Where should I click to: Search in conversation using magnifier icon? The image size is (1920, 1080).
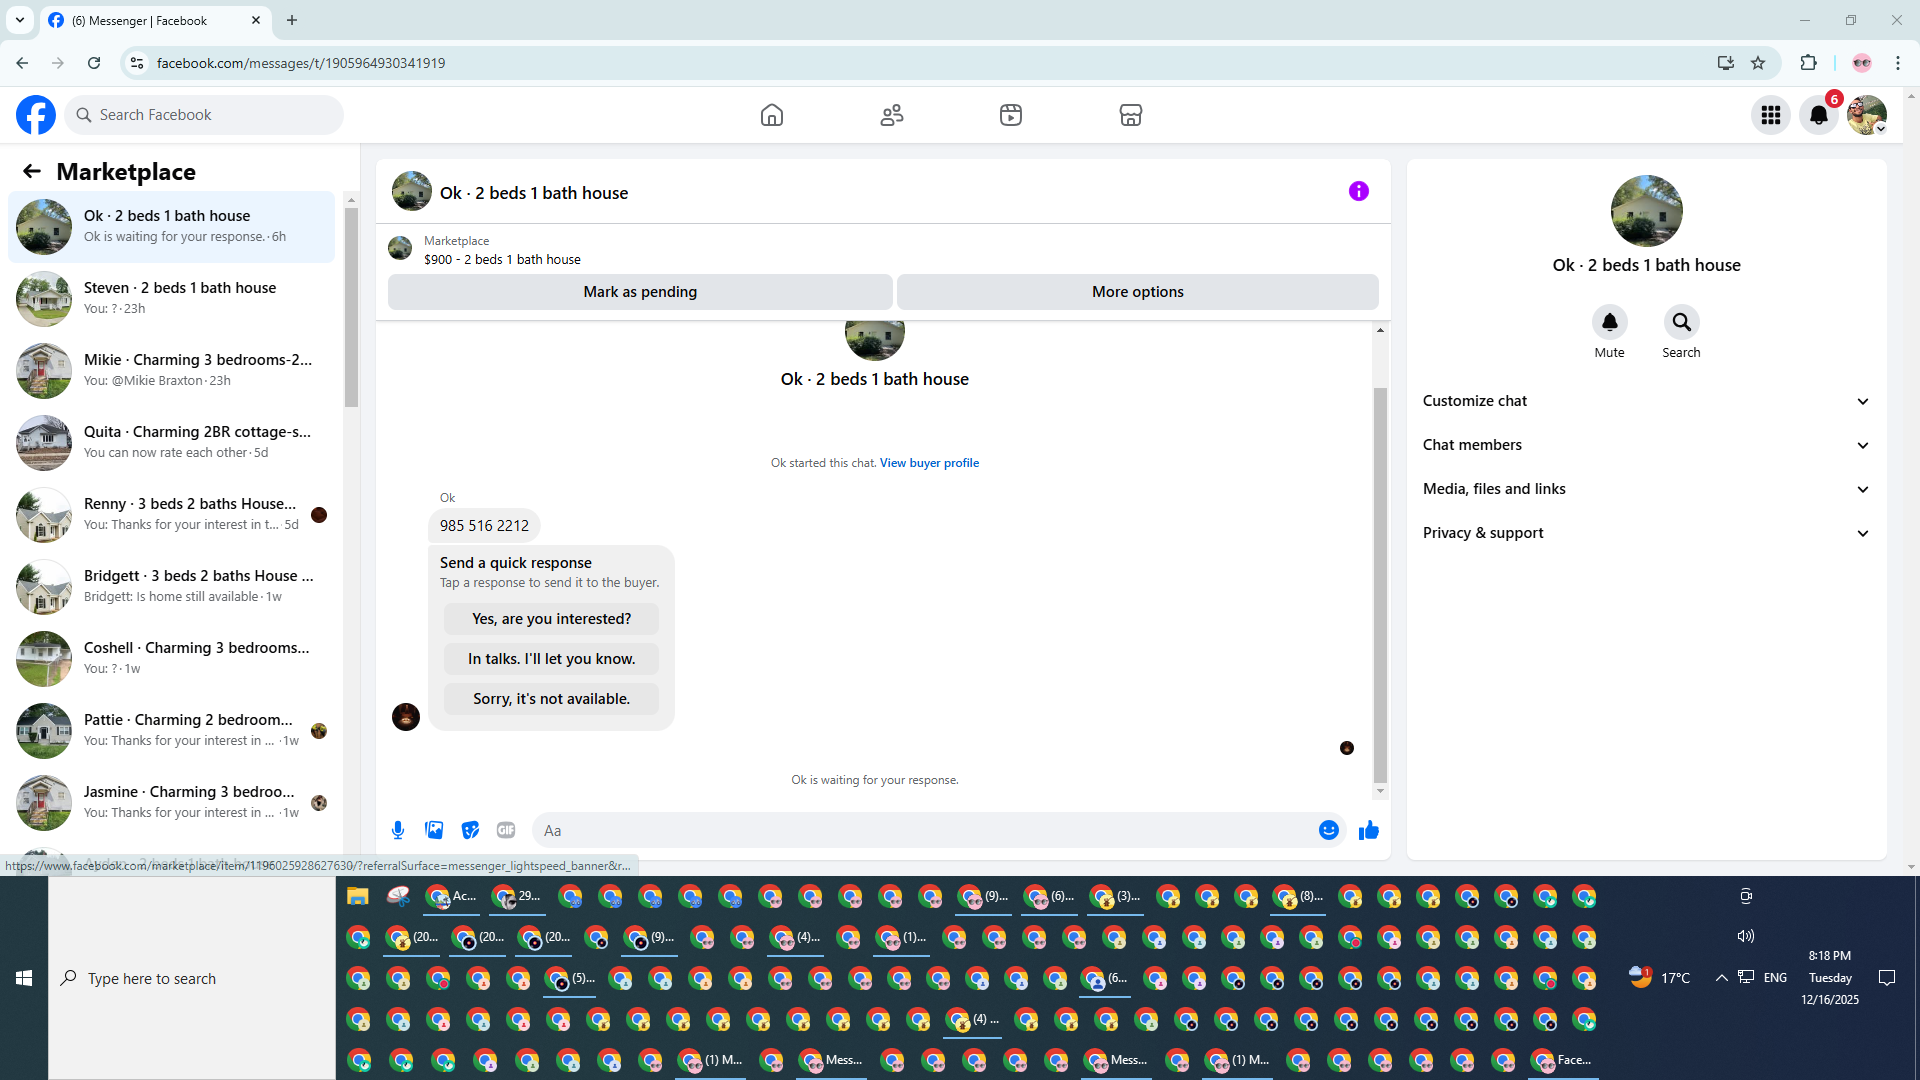[1682, 322]
